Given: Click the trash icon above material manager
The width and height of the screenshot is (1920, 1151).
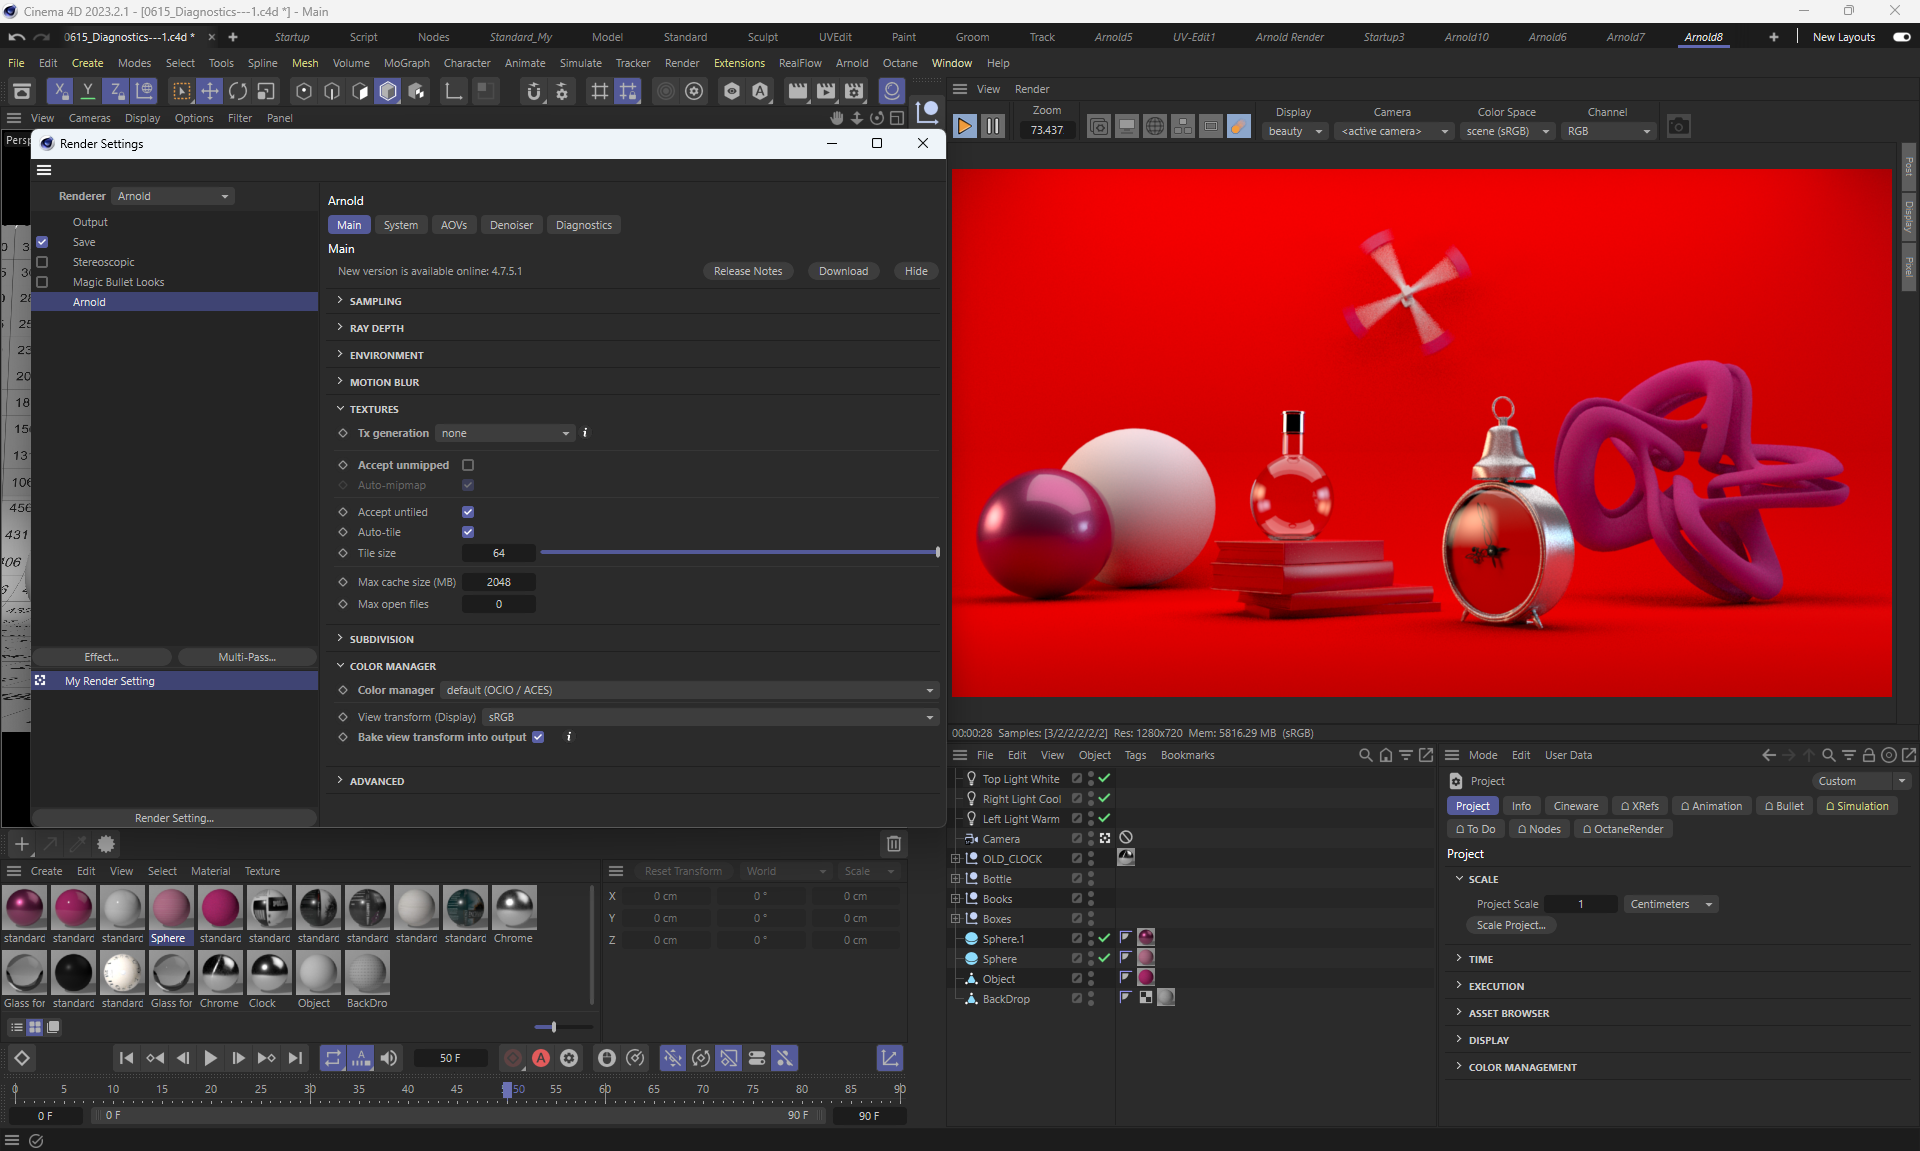Looking at the screenshot, I should [x=893, y=844].
